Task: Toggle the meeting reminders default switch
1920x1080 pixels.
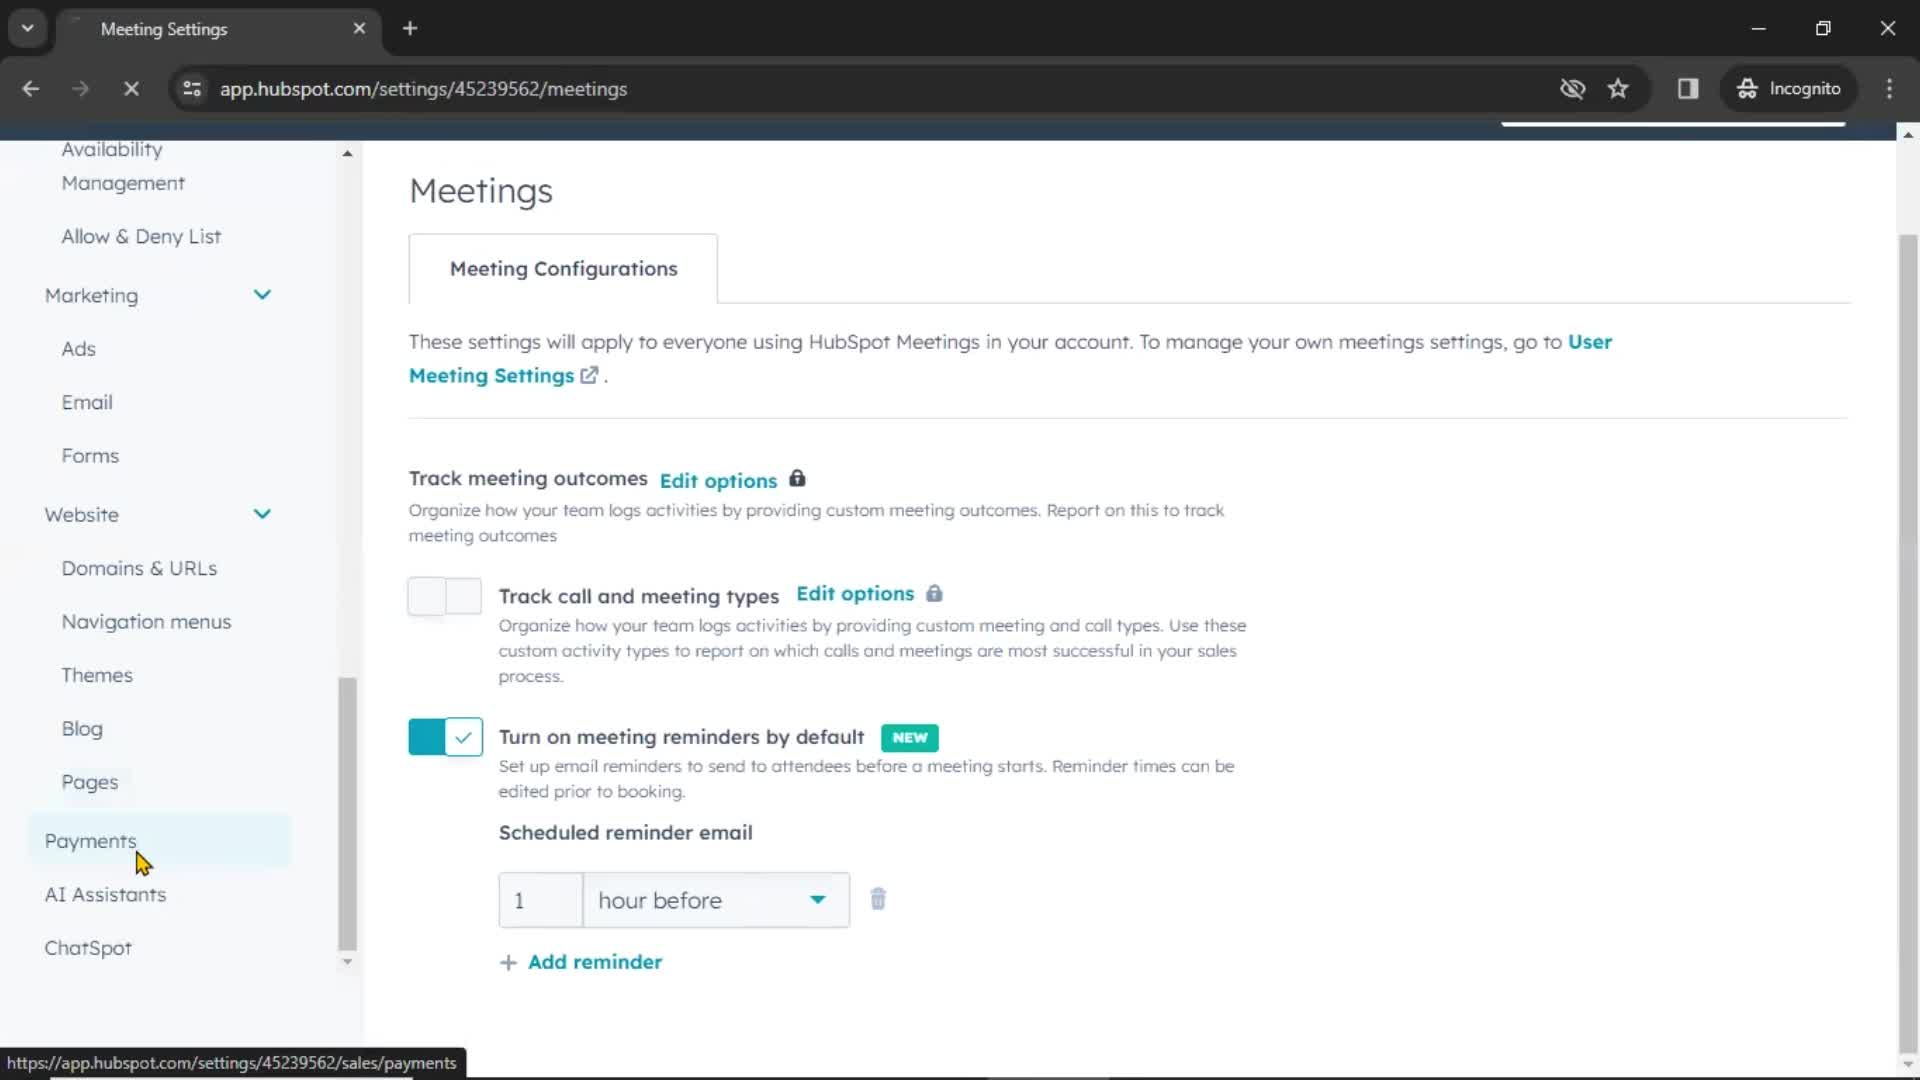Action: (x=444, y=736)
